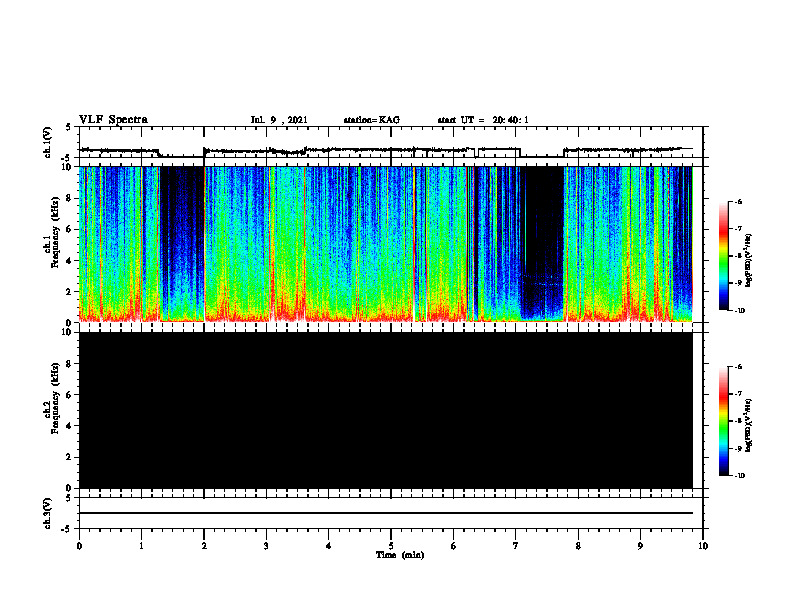
Task: Click the "ch.1(V)" axis label
Action: pos(48,142)
